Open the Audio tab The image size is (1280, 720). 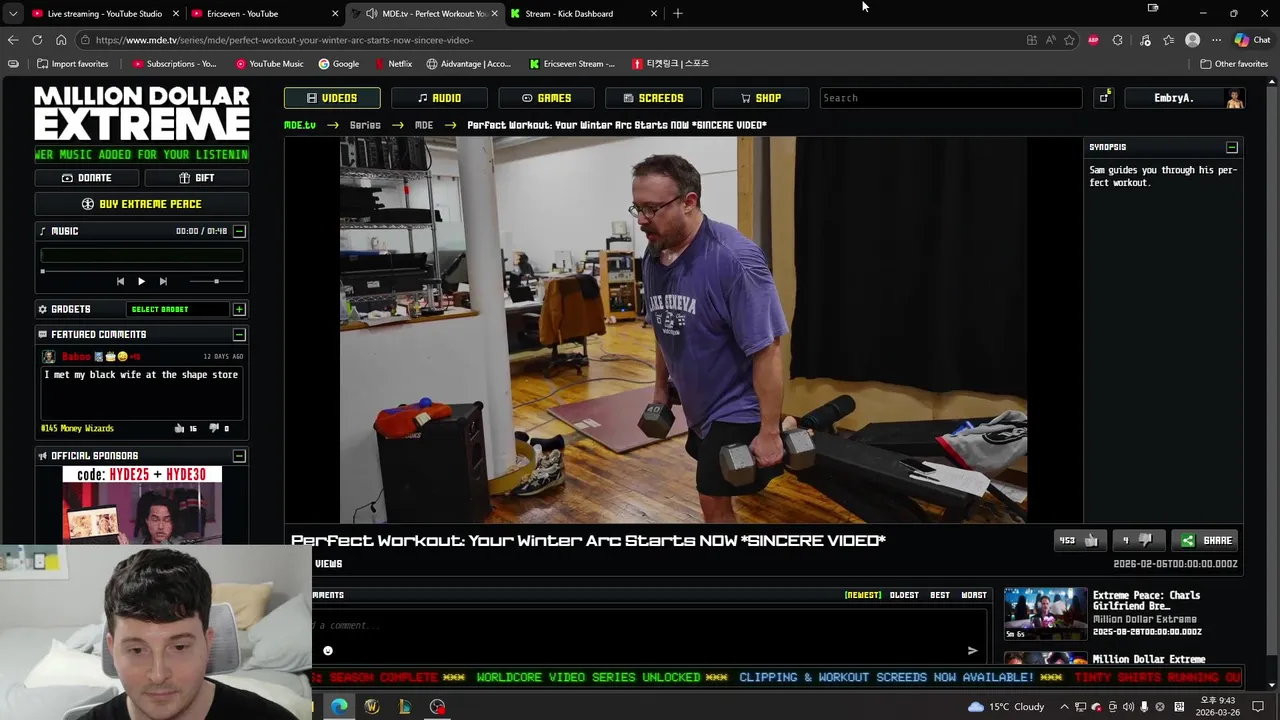439,98
